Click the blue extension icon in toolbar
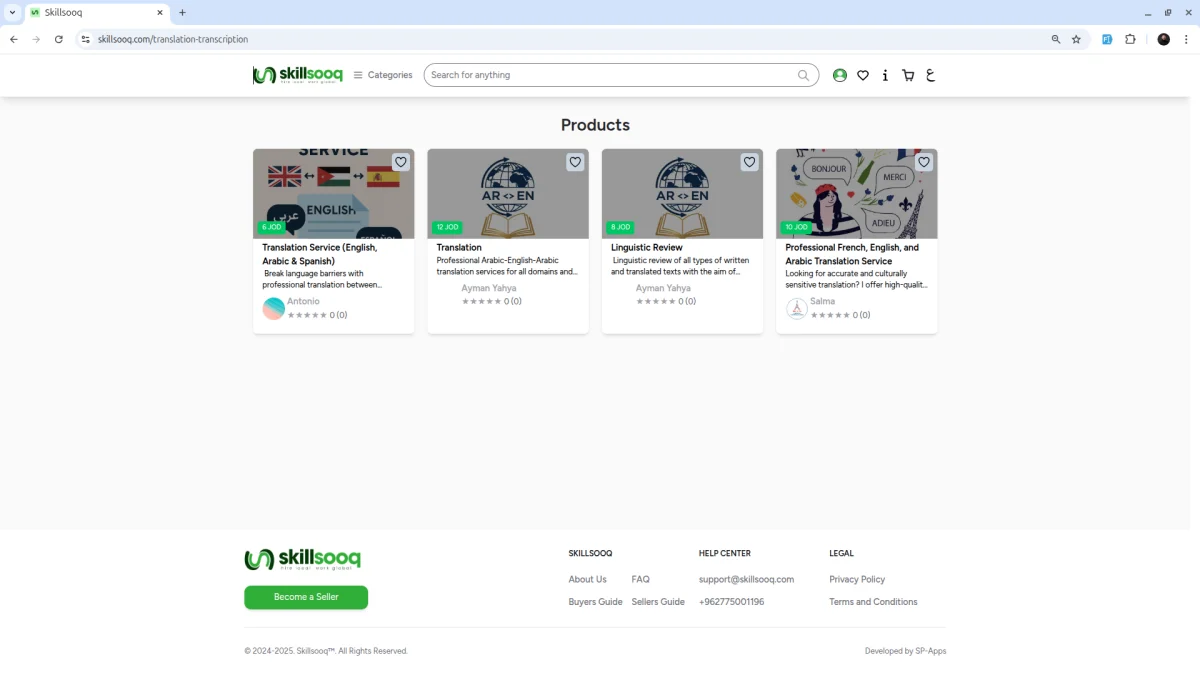The image size is (1200, 675). point(1107,39)
